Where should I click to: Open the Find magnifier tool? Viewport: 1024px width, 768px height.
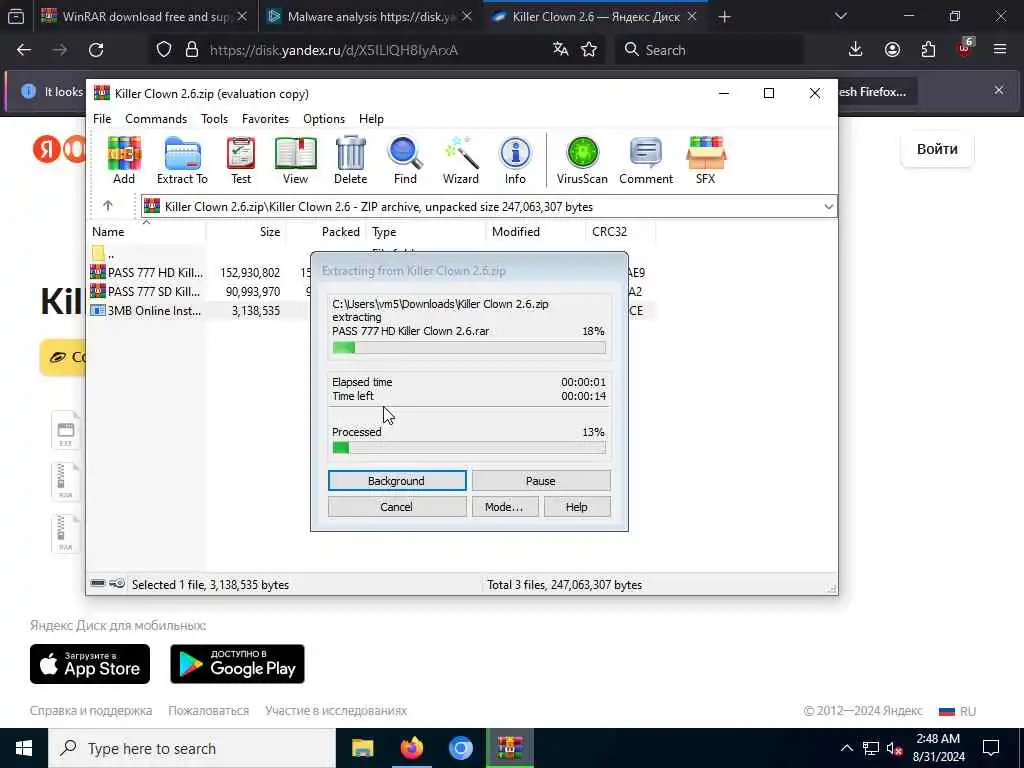[405, 160]
